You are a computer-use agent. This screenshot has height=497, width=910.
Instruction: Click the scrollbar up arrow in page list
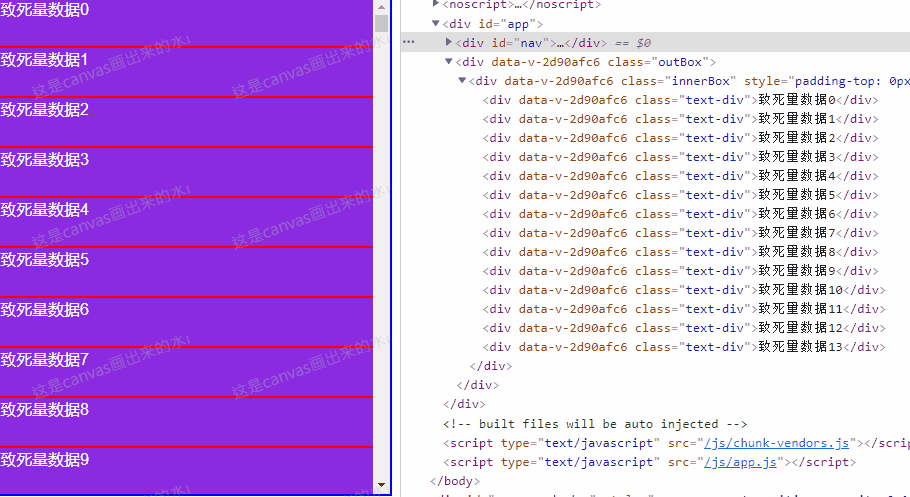(x=381, y=7)
